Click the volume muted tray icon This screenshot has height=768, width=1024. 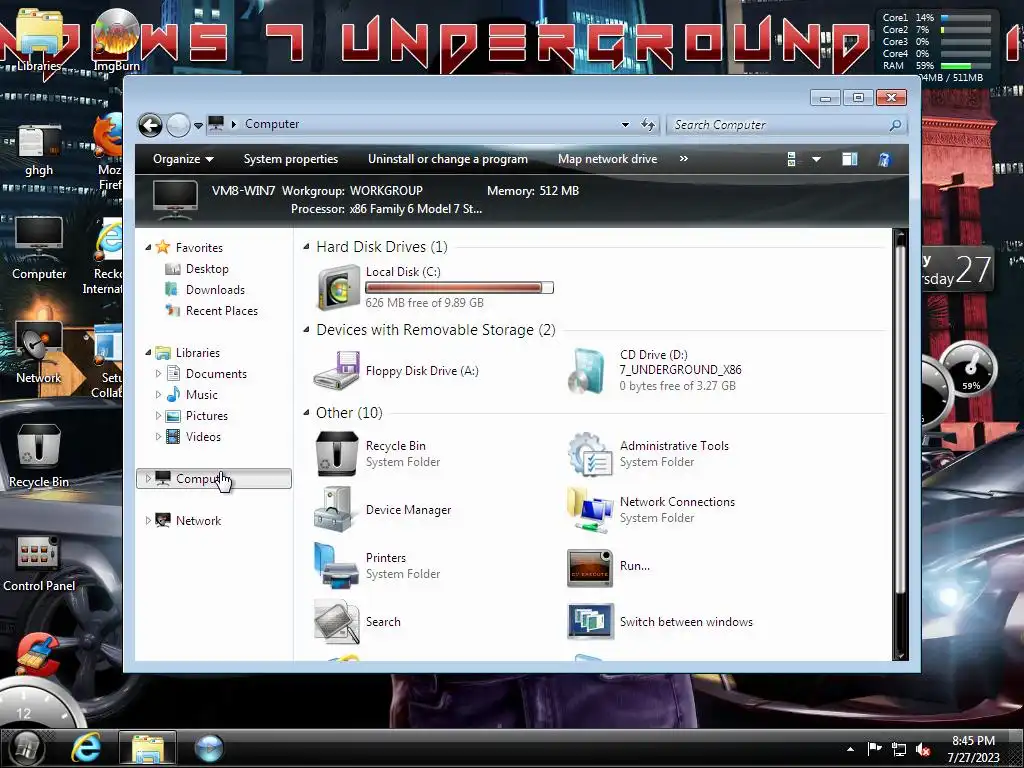[923, 750]
